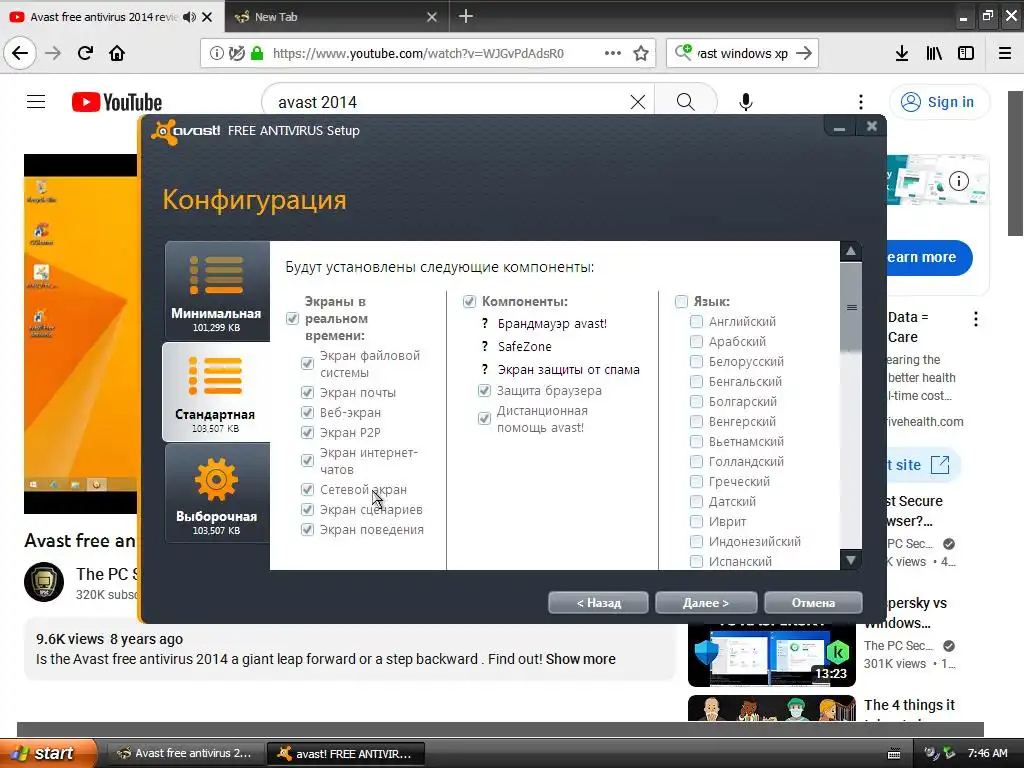1024x768 pixels.
Task: Open the Firefox downloads panel
Action: click(901, 53)
